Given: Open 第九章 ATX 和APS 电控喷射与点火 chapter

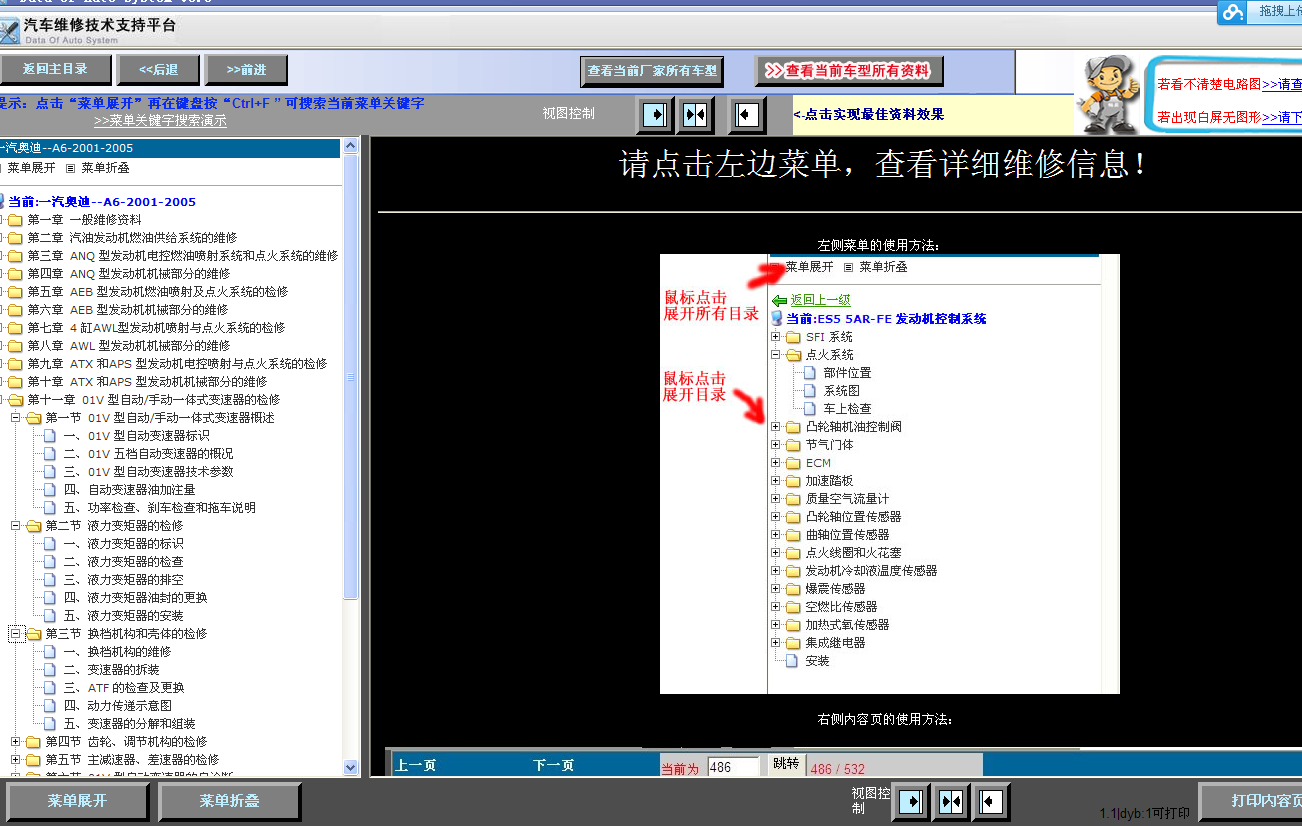Looking at the screenshot, I should click(177, 364).
